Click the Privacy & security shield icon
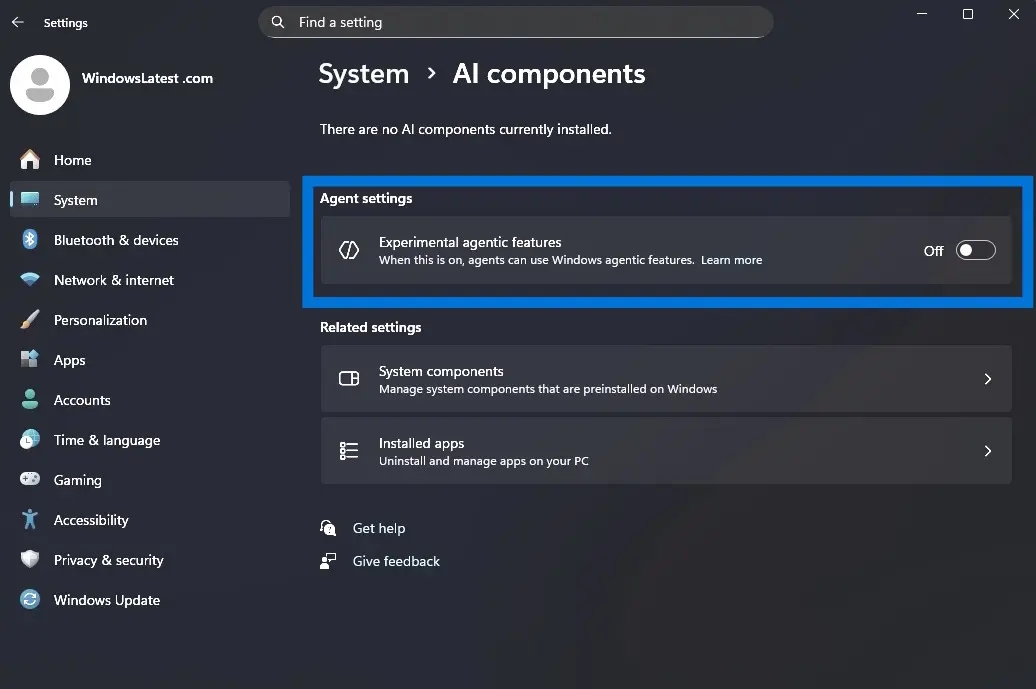The image size is (1036, 689). (x=30, y=560)
